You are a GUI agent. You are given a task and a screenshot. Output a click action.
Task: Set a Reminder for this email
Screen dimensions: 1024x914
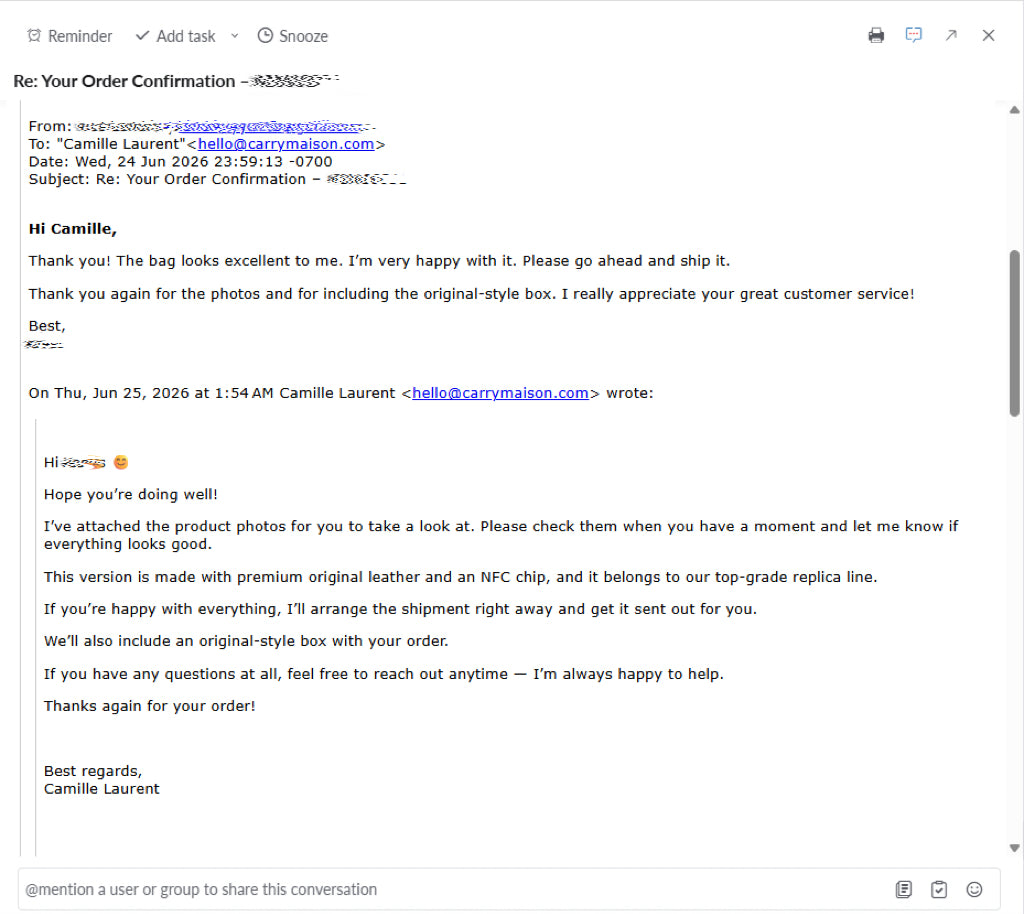tap(69, 36)
